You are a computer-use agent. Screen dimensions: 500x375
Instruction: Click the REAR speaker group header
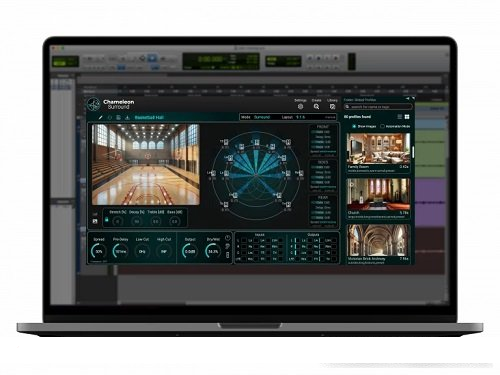point(323,198)
